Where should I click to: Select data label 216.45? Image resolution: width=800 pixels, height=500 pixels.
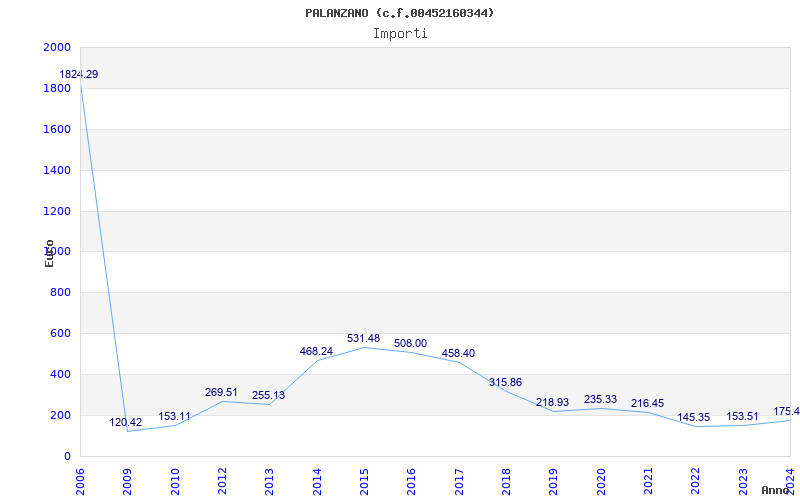647,403
